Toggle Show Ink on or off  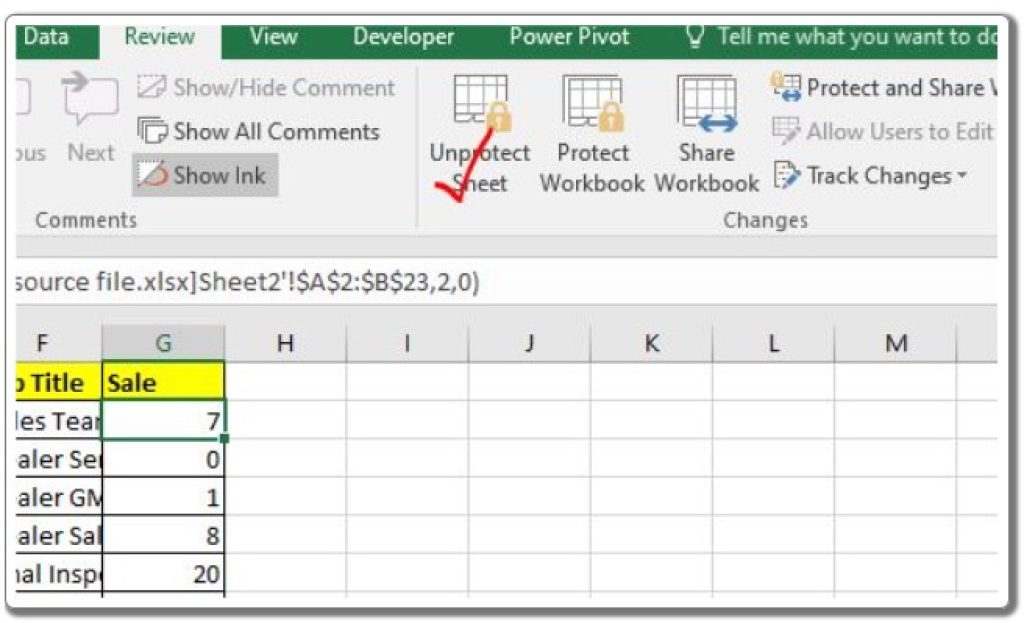pos(205,175)
